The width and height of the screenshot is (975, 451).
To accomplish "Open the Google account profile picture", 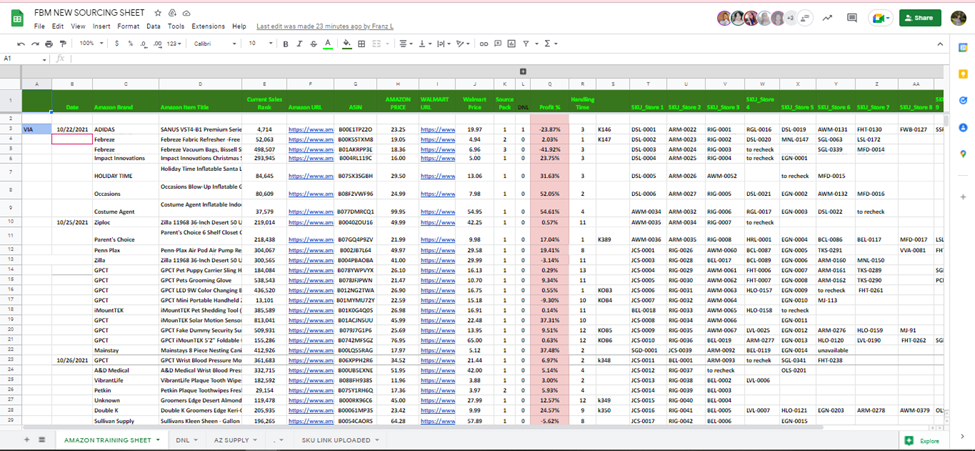I will 958,18.
